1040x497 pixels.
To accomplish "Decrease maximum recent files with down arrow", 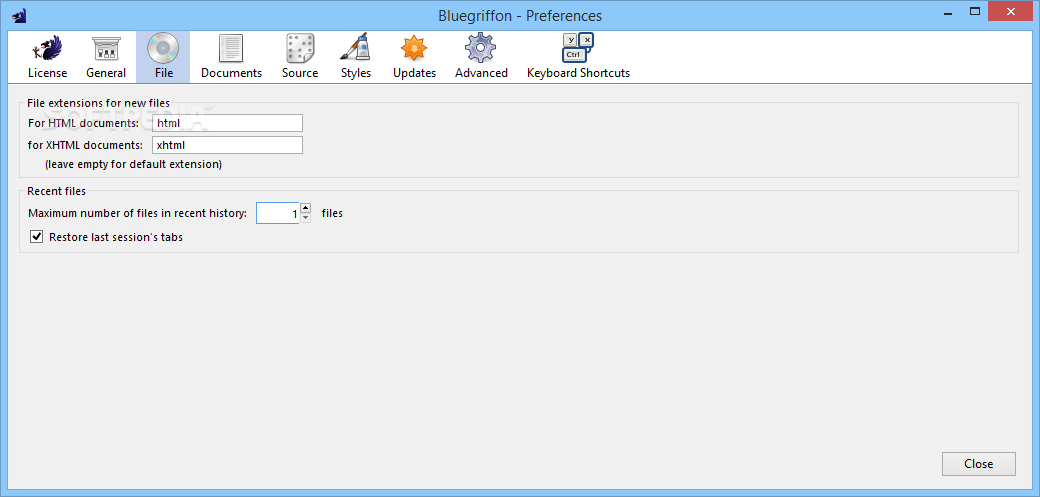I will pyautogui.click(x=305, y=218).
